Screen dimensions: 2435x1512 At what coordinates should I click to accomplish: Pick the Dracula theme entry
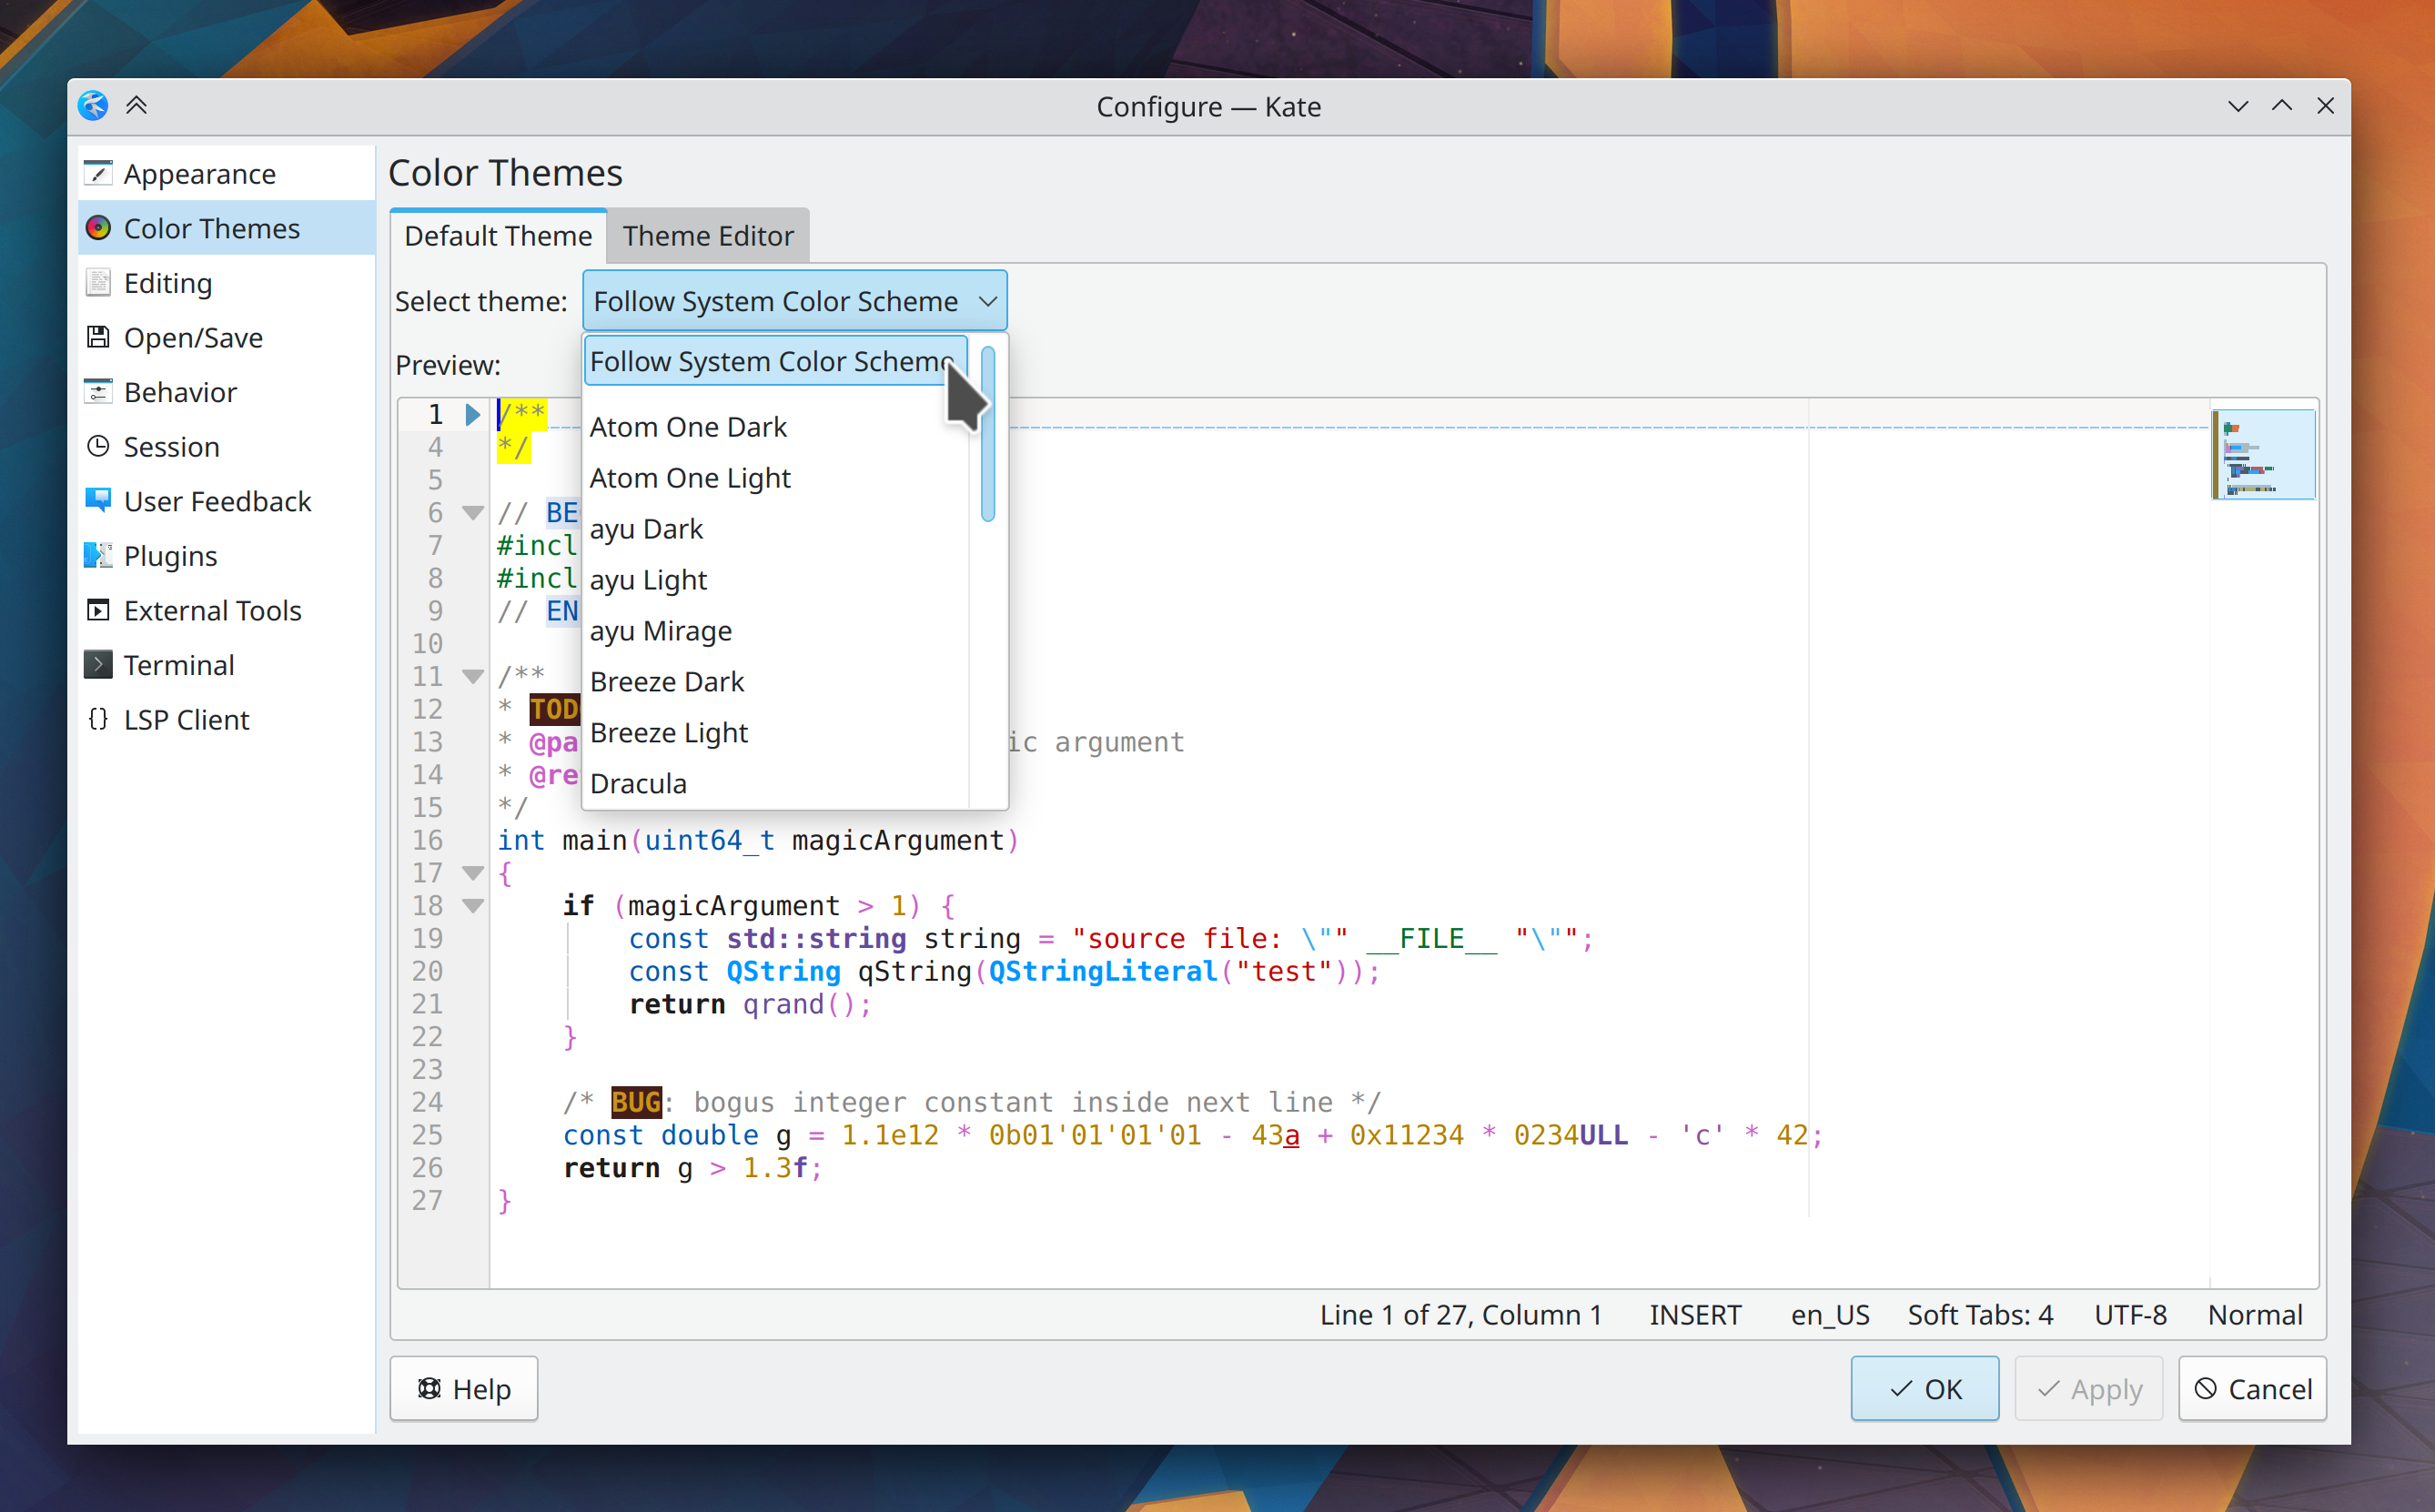click(638, 784)
